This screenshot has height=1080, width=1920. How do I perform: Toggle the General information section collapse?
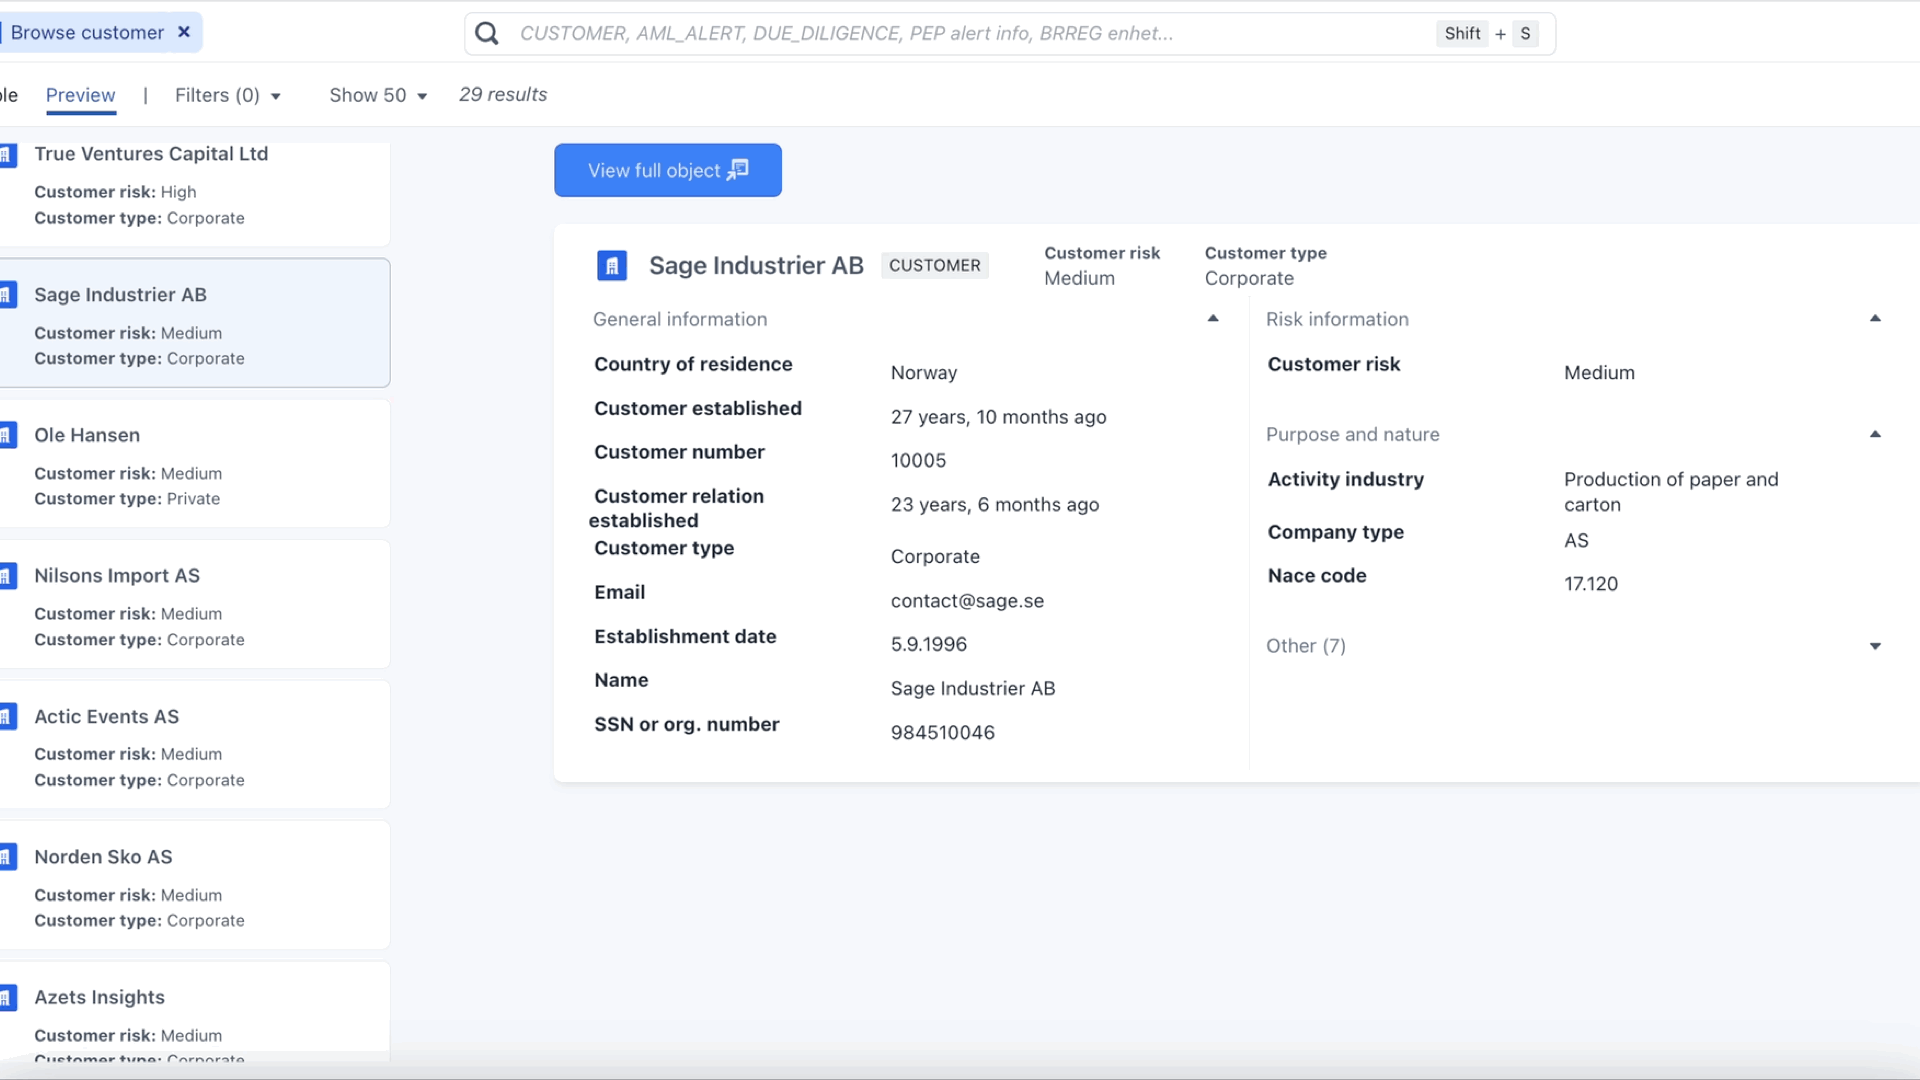(1213, 319)
